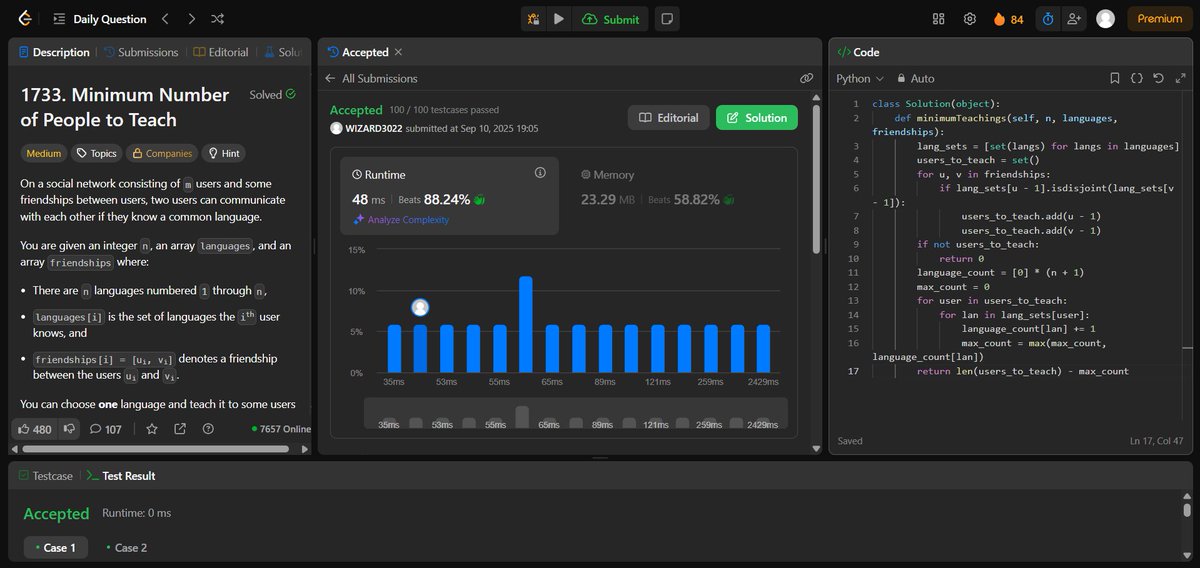
Task: Go to next question arrow
Action: click(192, 19)
